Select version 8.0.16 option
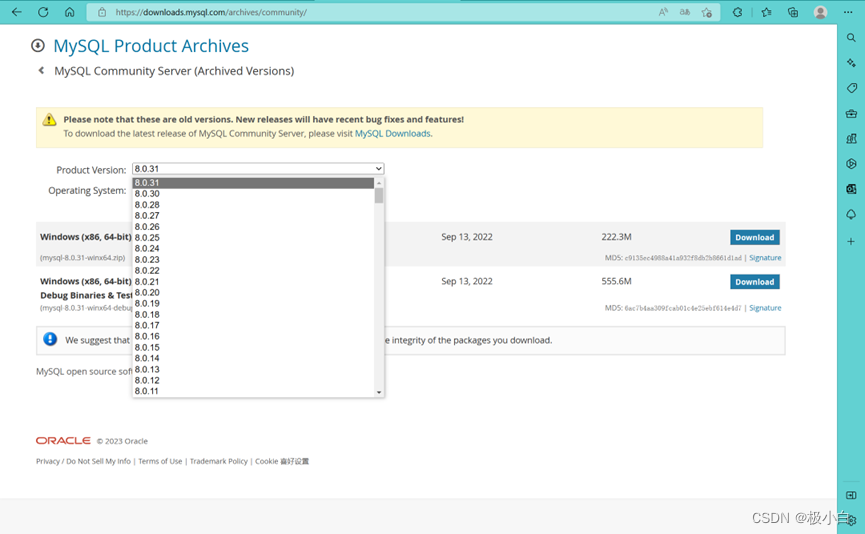The height and width of the screenshot is (534, 865). coord(253,337)
